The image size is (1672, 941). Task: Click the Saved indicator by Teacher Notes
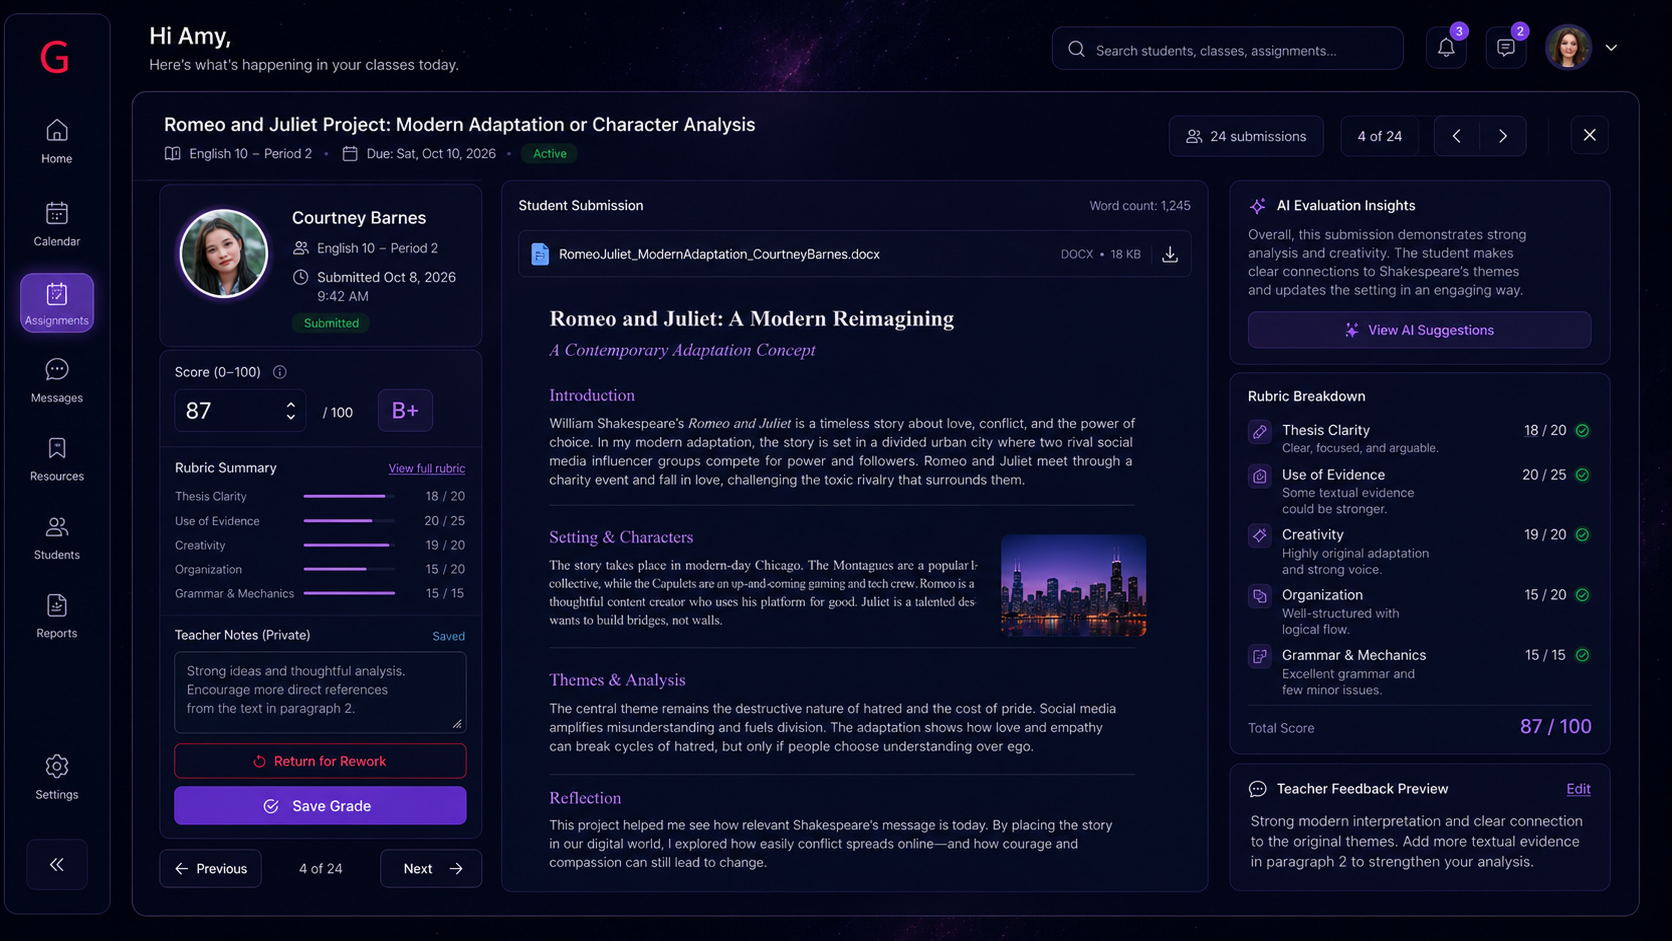tap(448, 636)
